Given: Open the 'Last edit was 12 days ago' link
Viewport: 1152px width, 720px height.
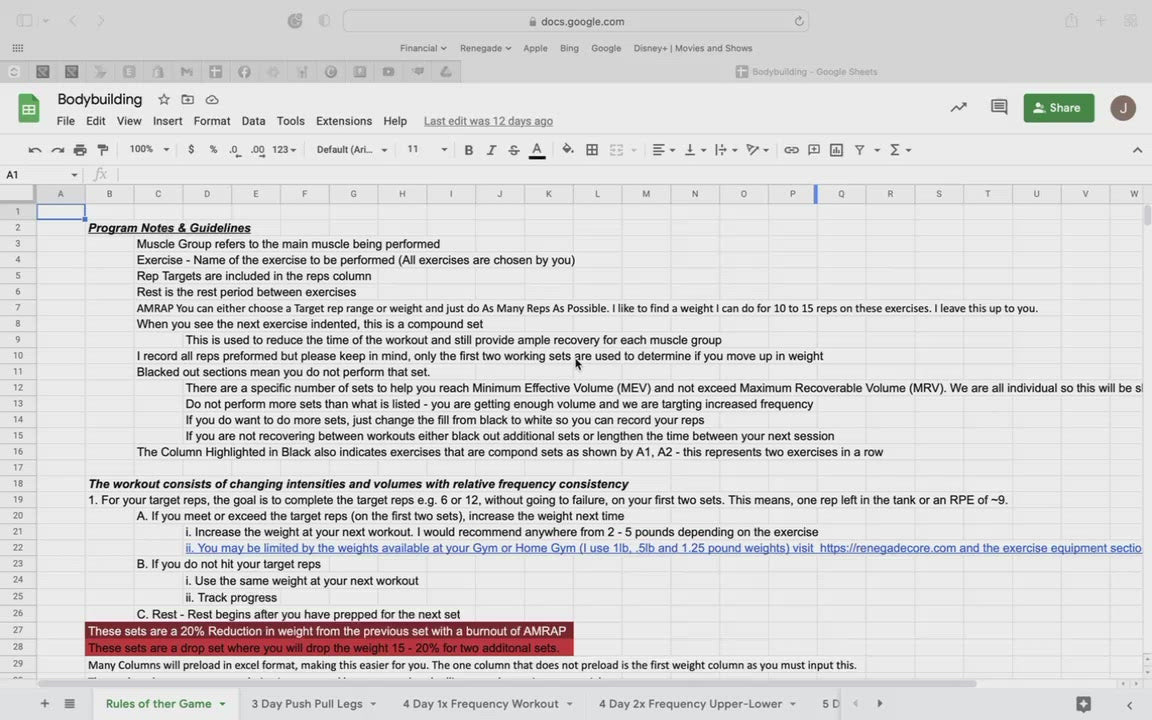Looking at the screenshot, I should point(489,121).
